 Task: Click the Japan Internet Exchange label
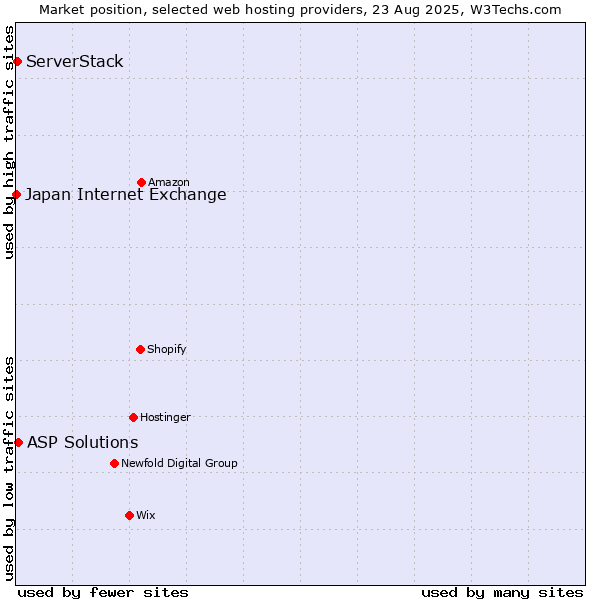[x=126, y=194]
